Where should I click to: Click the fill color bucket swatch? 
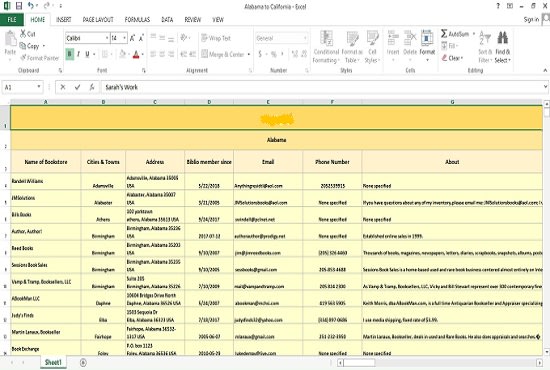[x=122, y=54]
